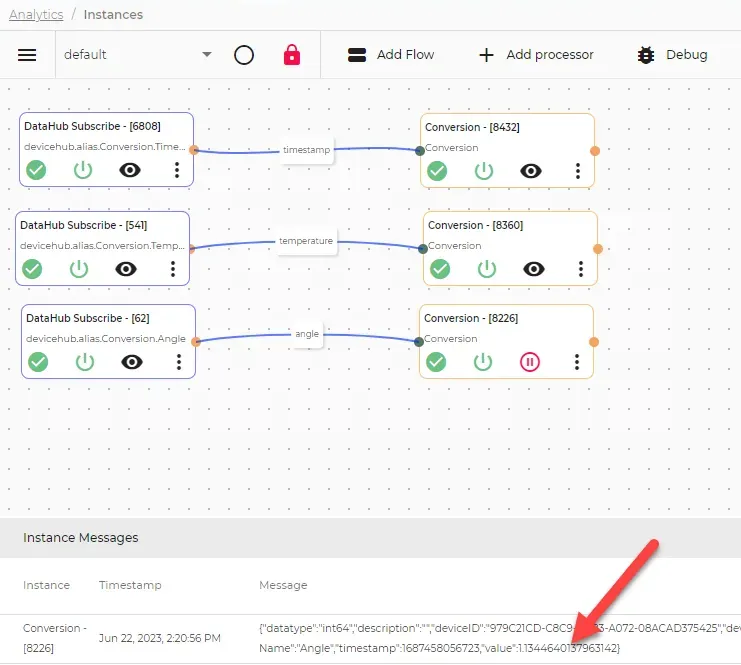Open three-dot menu on Conversion [8360]

coord(581,269)
